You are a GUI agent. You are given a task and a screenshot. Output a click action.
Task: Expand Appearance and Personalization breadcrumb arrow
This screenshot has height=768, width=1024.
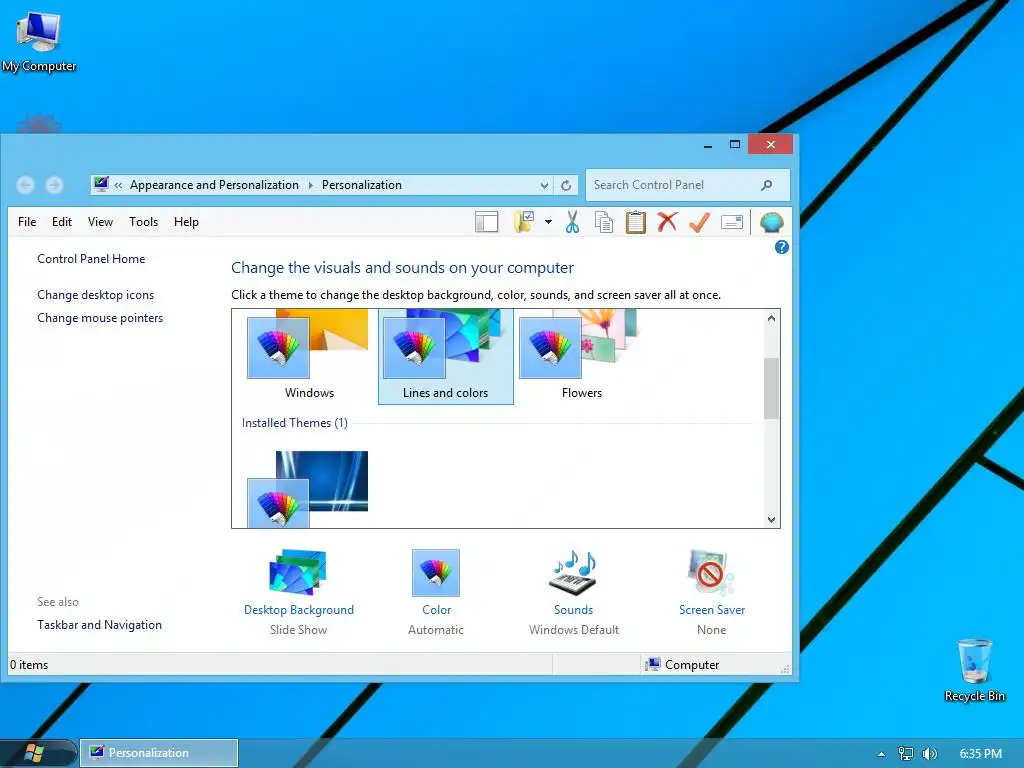(x=310, y=185)
